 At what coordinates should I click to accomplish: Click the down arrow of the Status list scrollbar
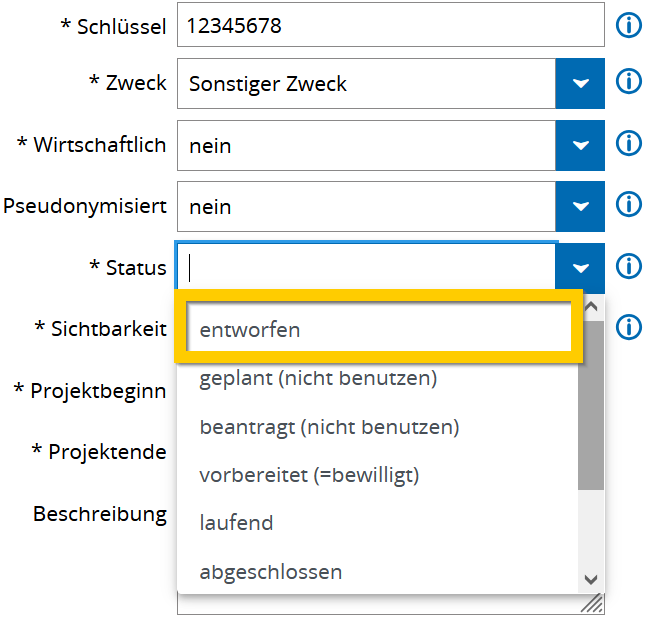[x=591, y=580]
